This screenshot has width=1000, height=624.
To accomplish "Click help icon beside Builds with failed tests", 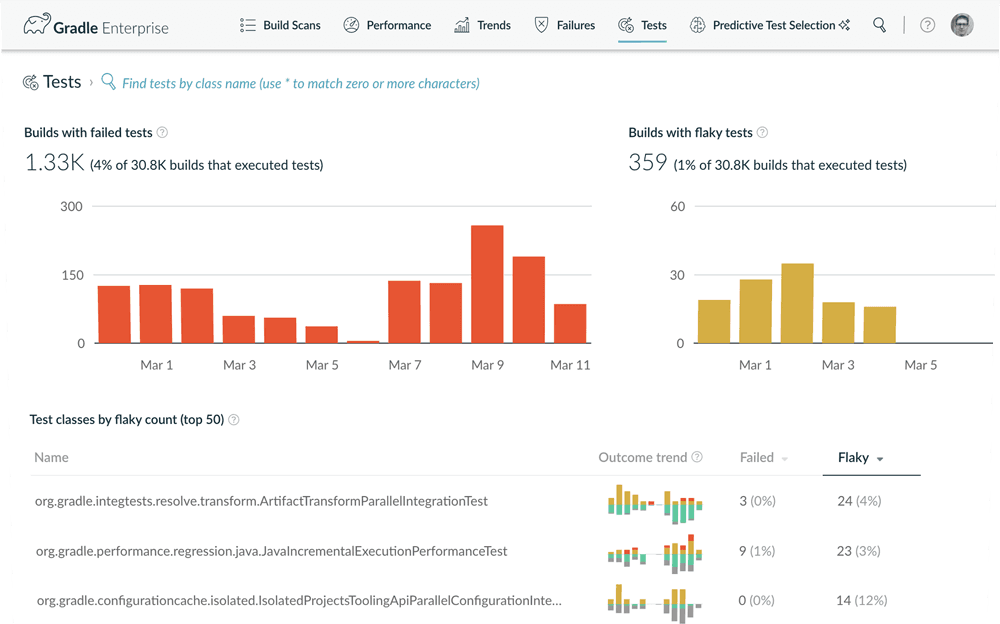I will [x=162, y=132].
